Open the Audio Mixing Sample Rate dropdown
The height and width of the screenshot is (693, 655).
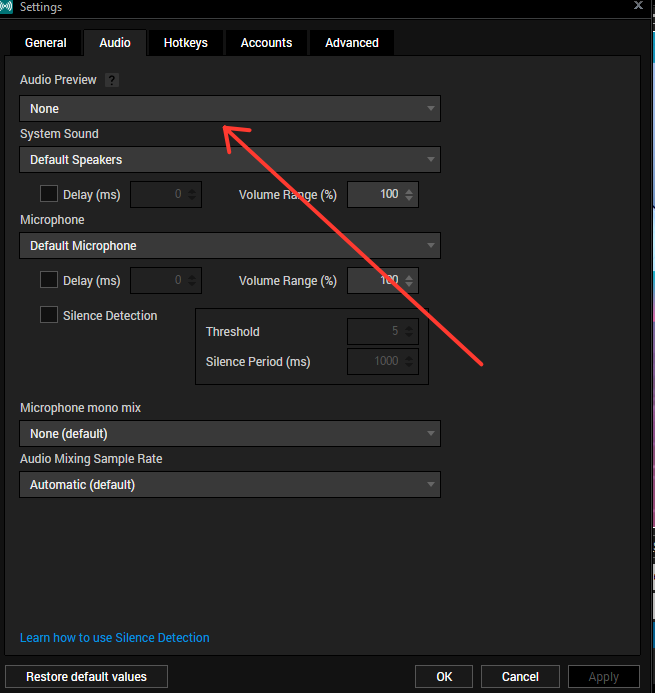tap(230, 485)
